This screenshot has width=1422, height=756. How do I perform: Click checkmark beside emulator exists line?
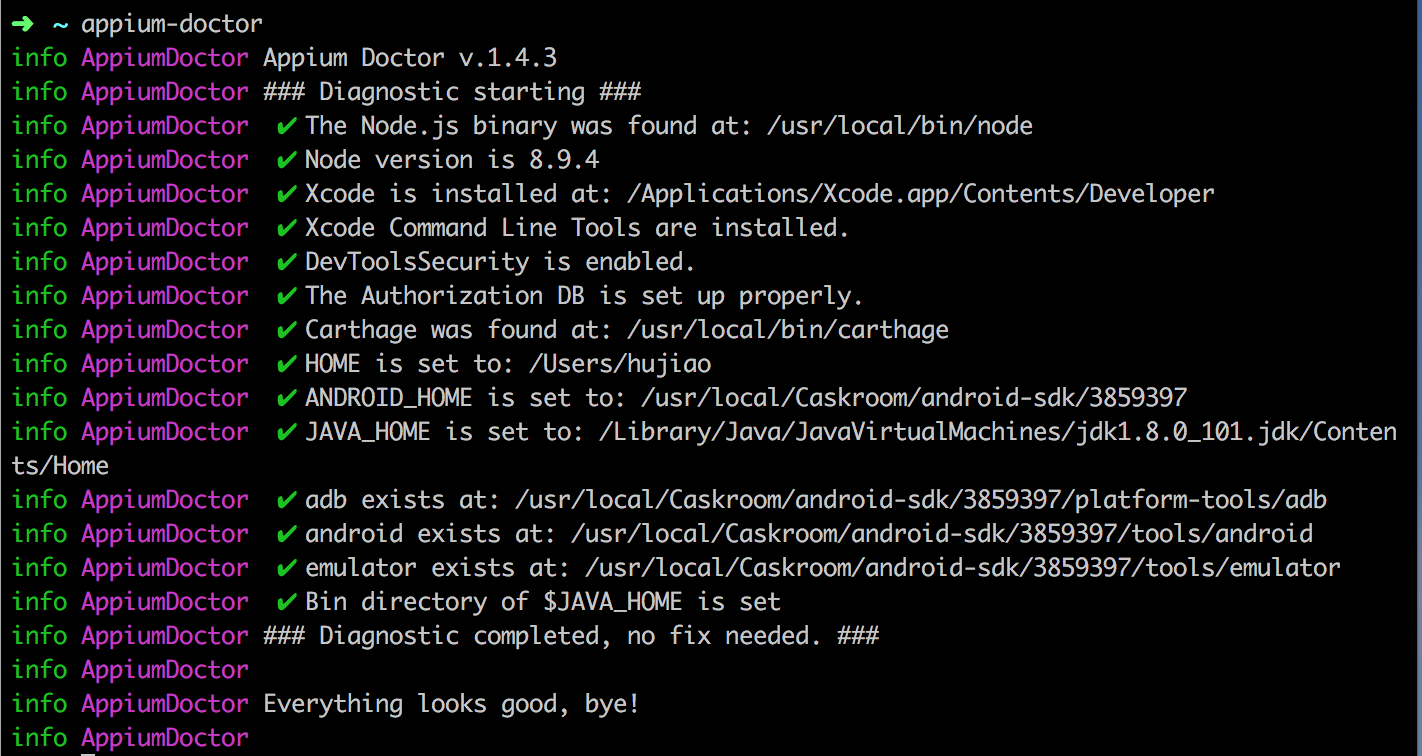tap(287, 568)
